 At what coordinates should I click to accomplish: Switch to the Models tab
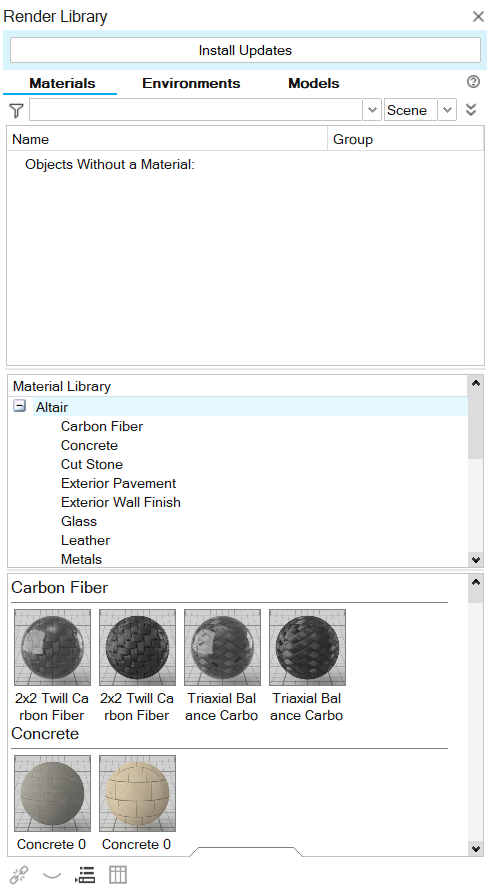pyautogui.click(x=314, y=83)
